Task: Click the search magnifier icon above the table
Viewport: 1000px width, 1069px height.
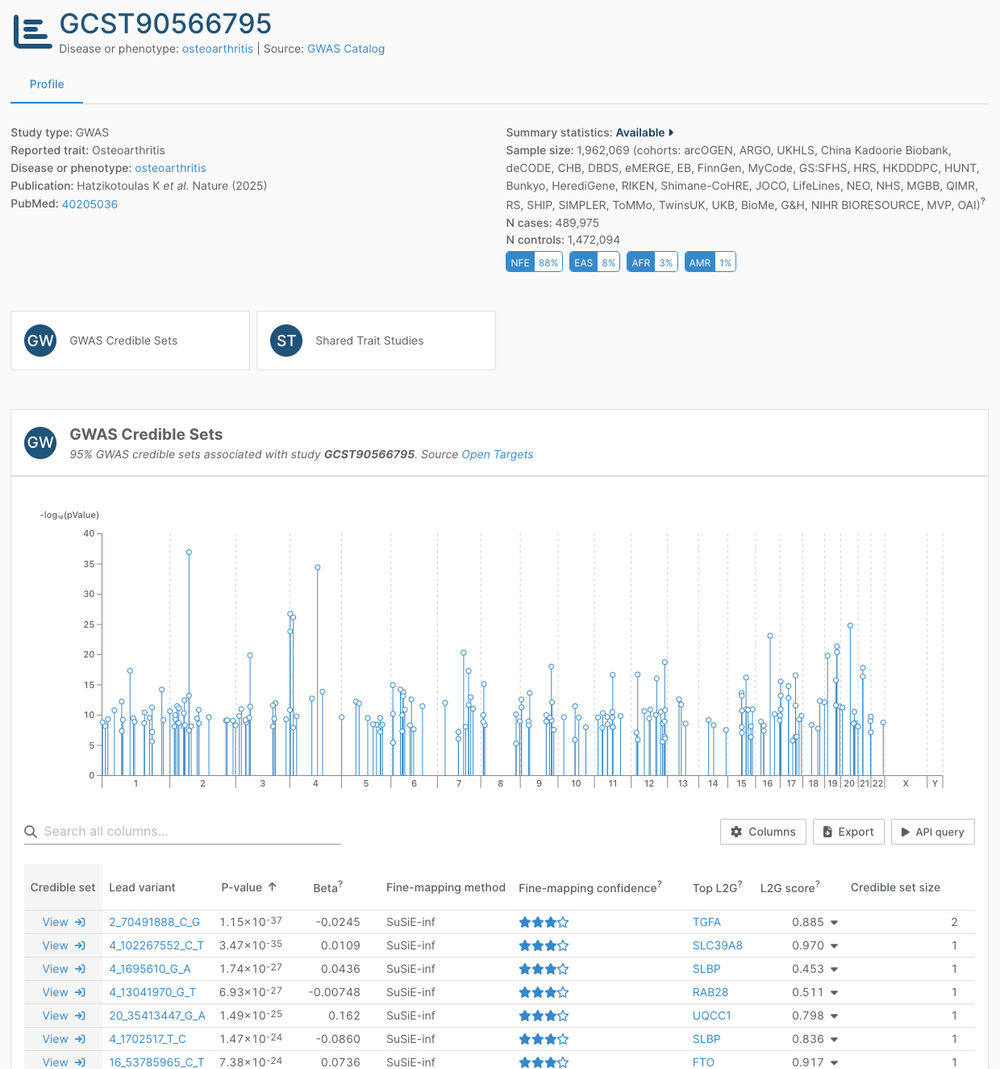Action: click(x=31, y=831)
